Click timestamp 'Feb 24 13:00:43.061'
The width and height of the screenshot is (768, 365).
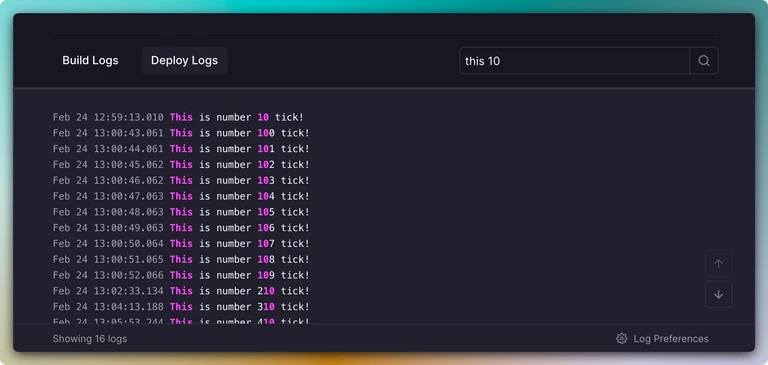(x=108, y=133)
